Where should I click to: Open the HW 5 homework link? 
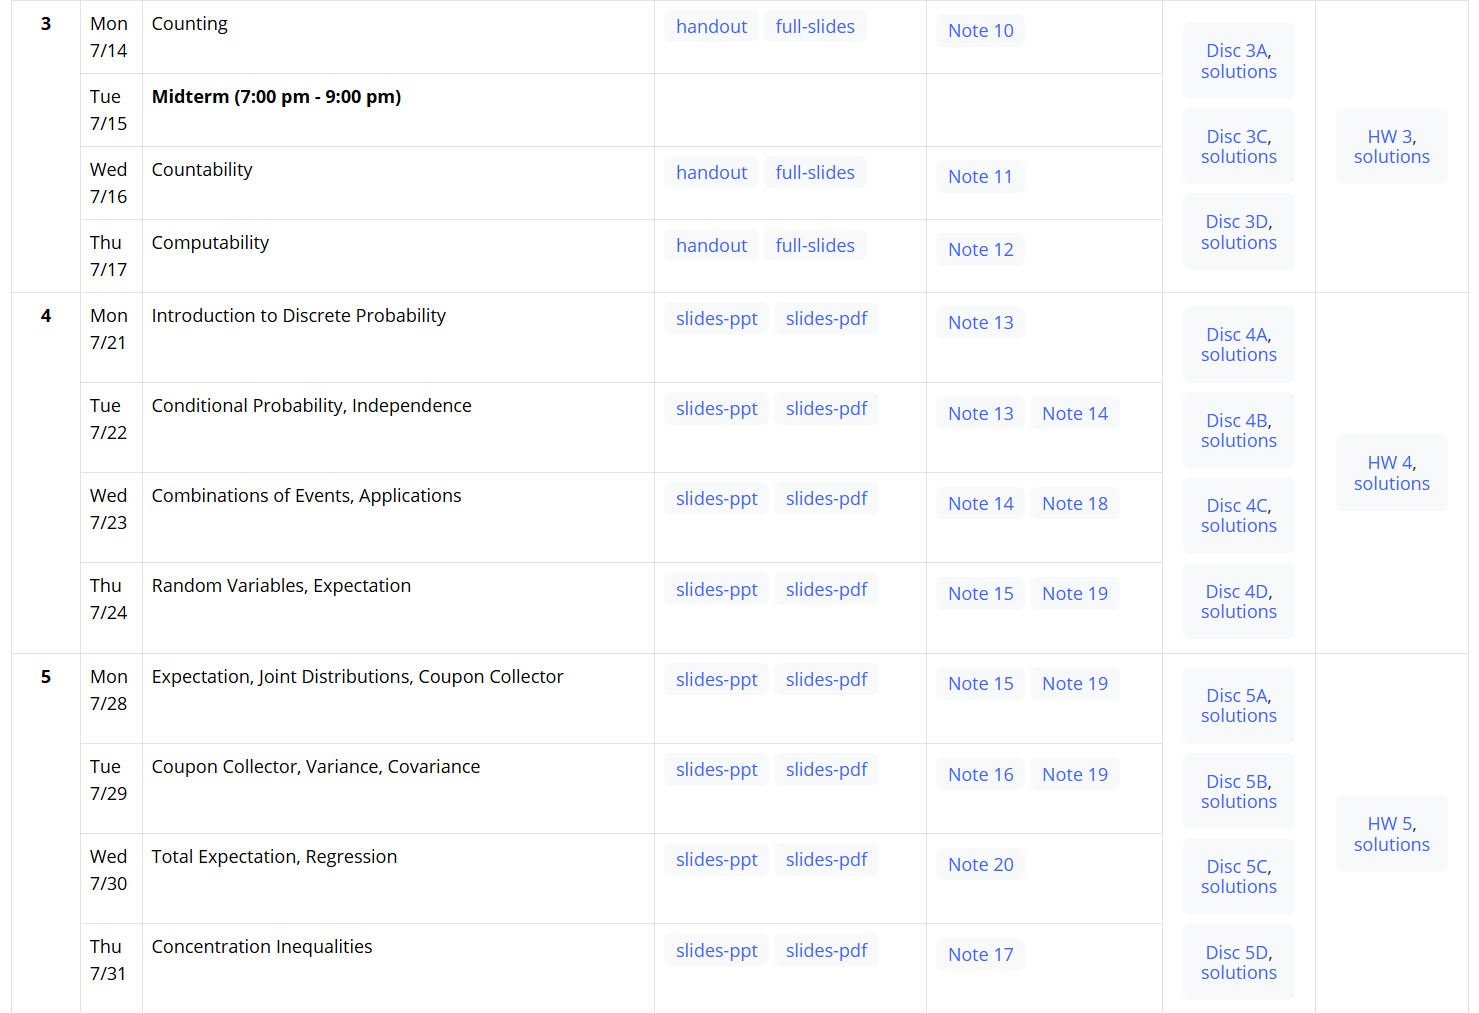[1391, 824]
